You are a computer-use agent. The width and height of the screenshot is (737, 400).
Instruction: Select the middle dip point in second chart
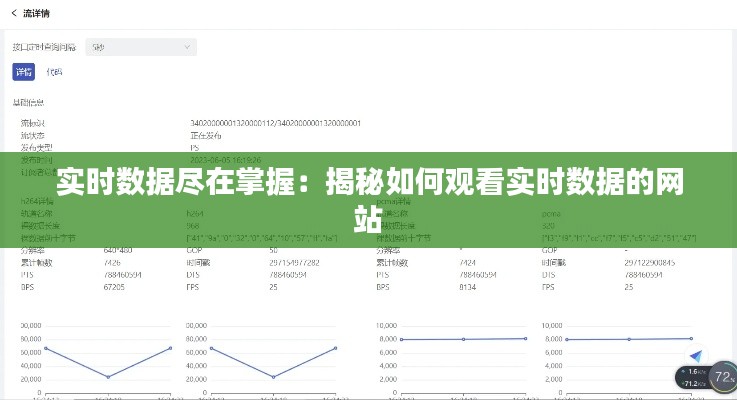[275, 377]
